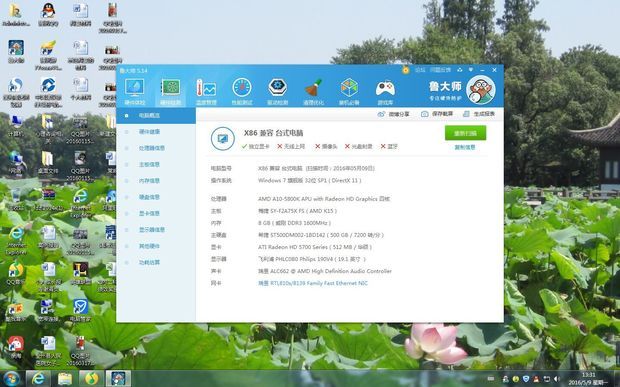This screenshot has height=387, width=620.
Task: Select the hardware detection circuit-board tab
Action: pos(170,91)
